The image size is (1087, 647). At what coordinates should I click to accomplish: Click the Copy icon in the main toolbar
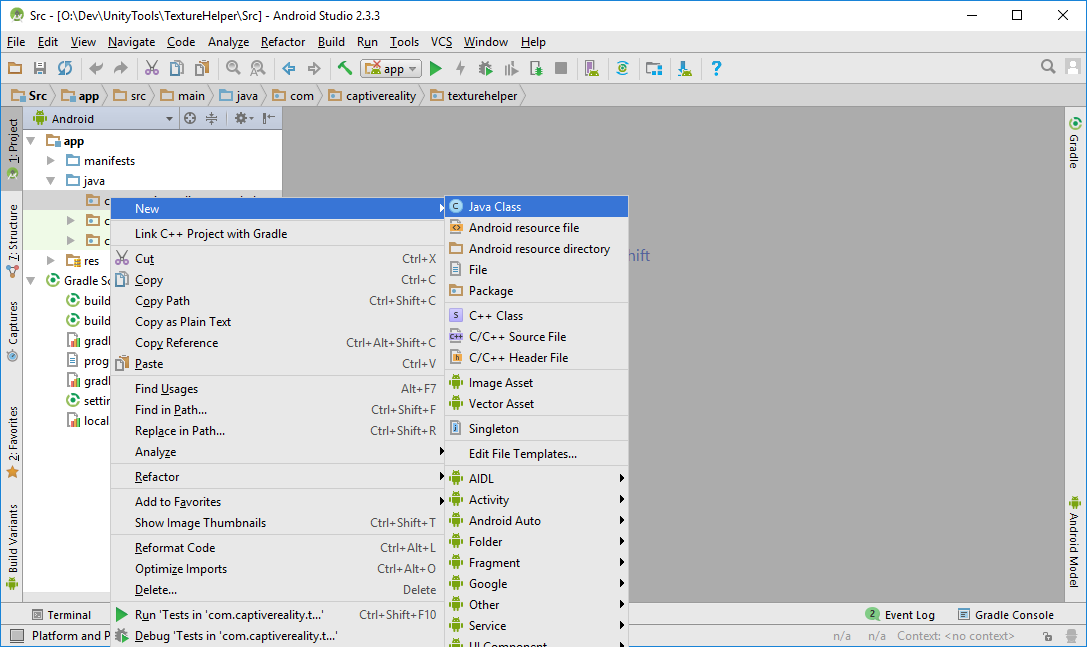177,68
